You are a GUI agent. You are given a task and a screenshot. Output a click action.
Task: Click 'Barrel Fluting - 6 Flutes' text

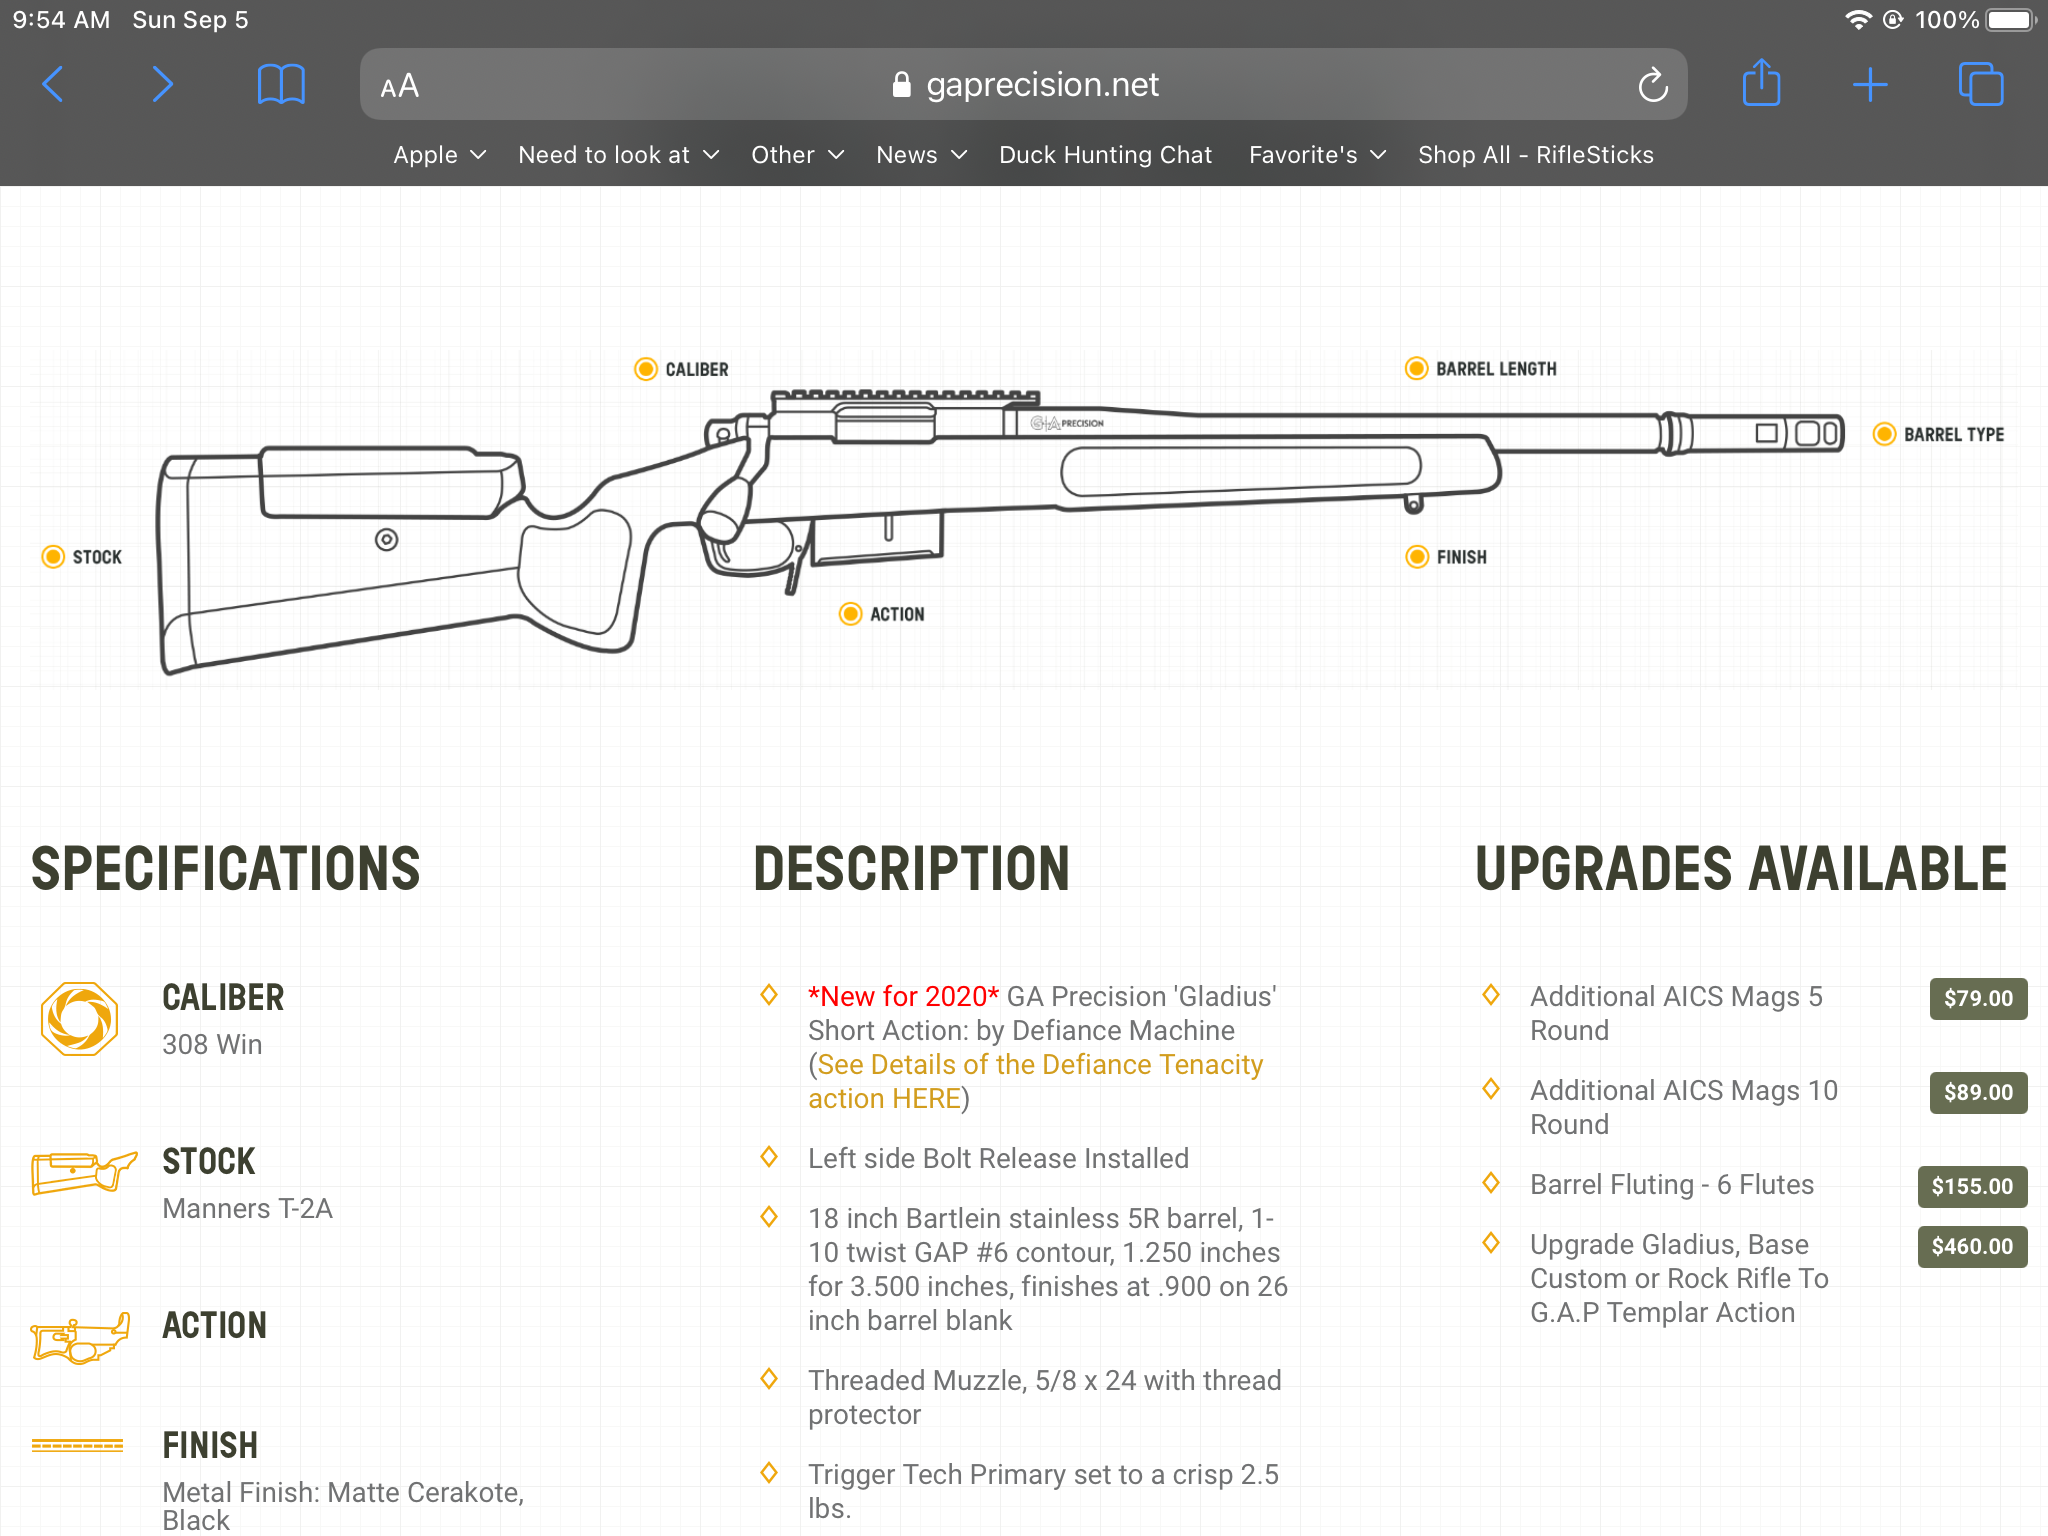1672,1184
